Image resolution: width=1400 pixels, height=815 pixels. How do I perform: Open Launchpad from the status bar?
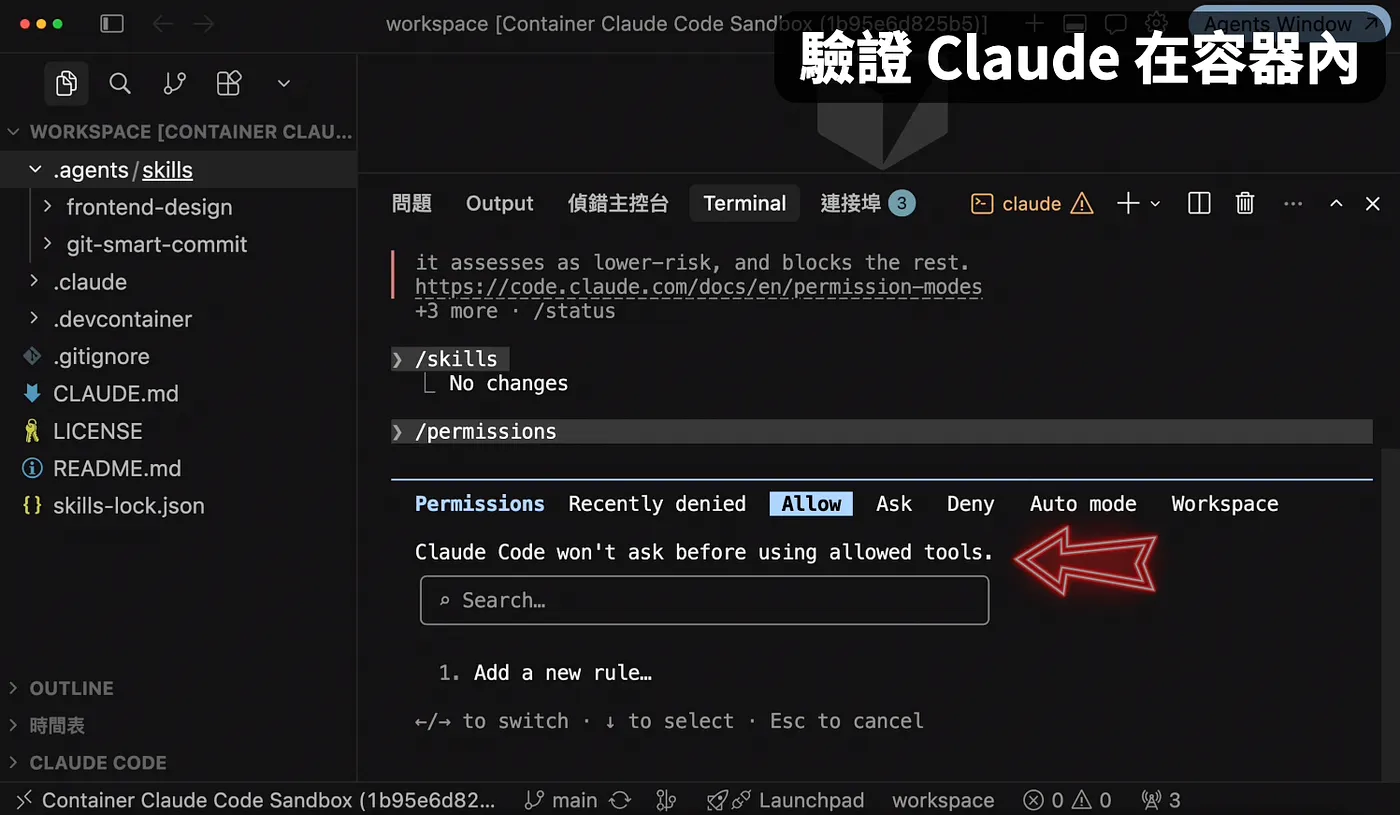point(785,800)
